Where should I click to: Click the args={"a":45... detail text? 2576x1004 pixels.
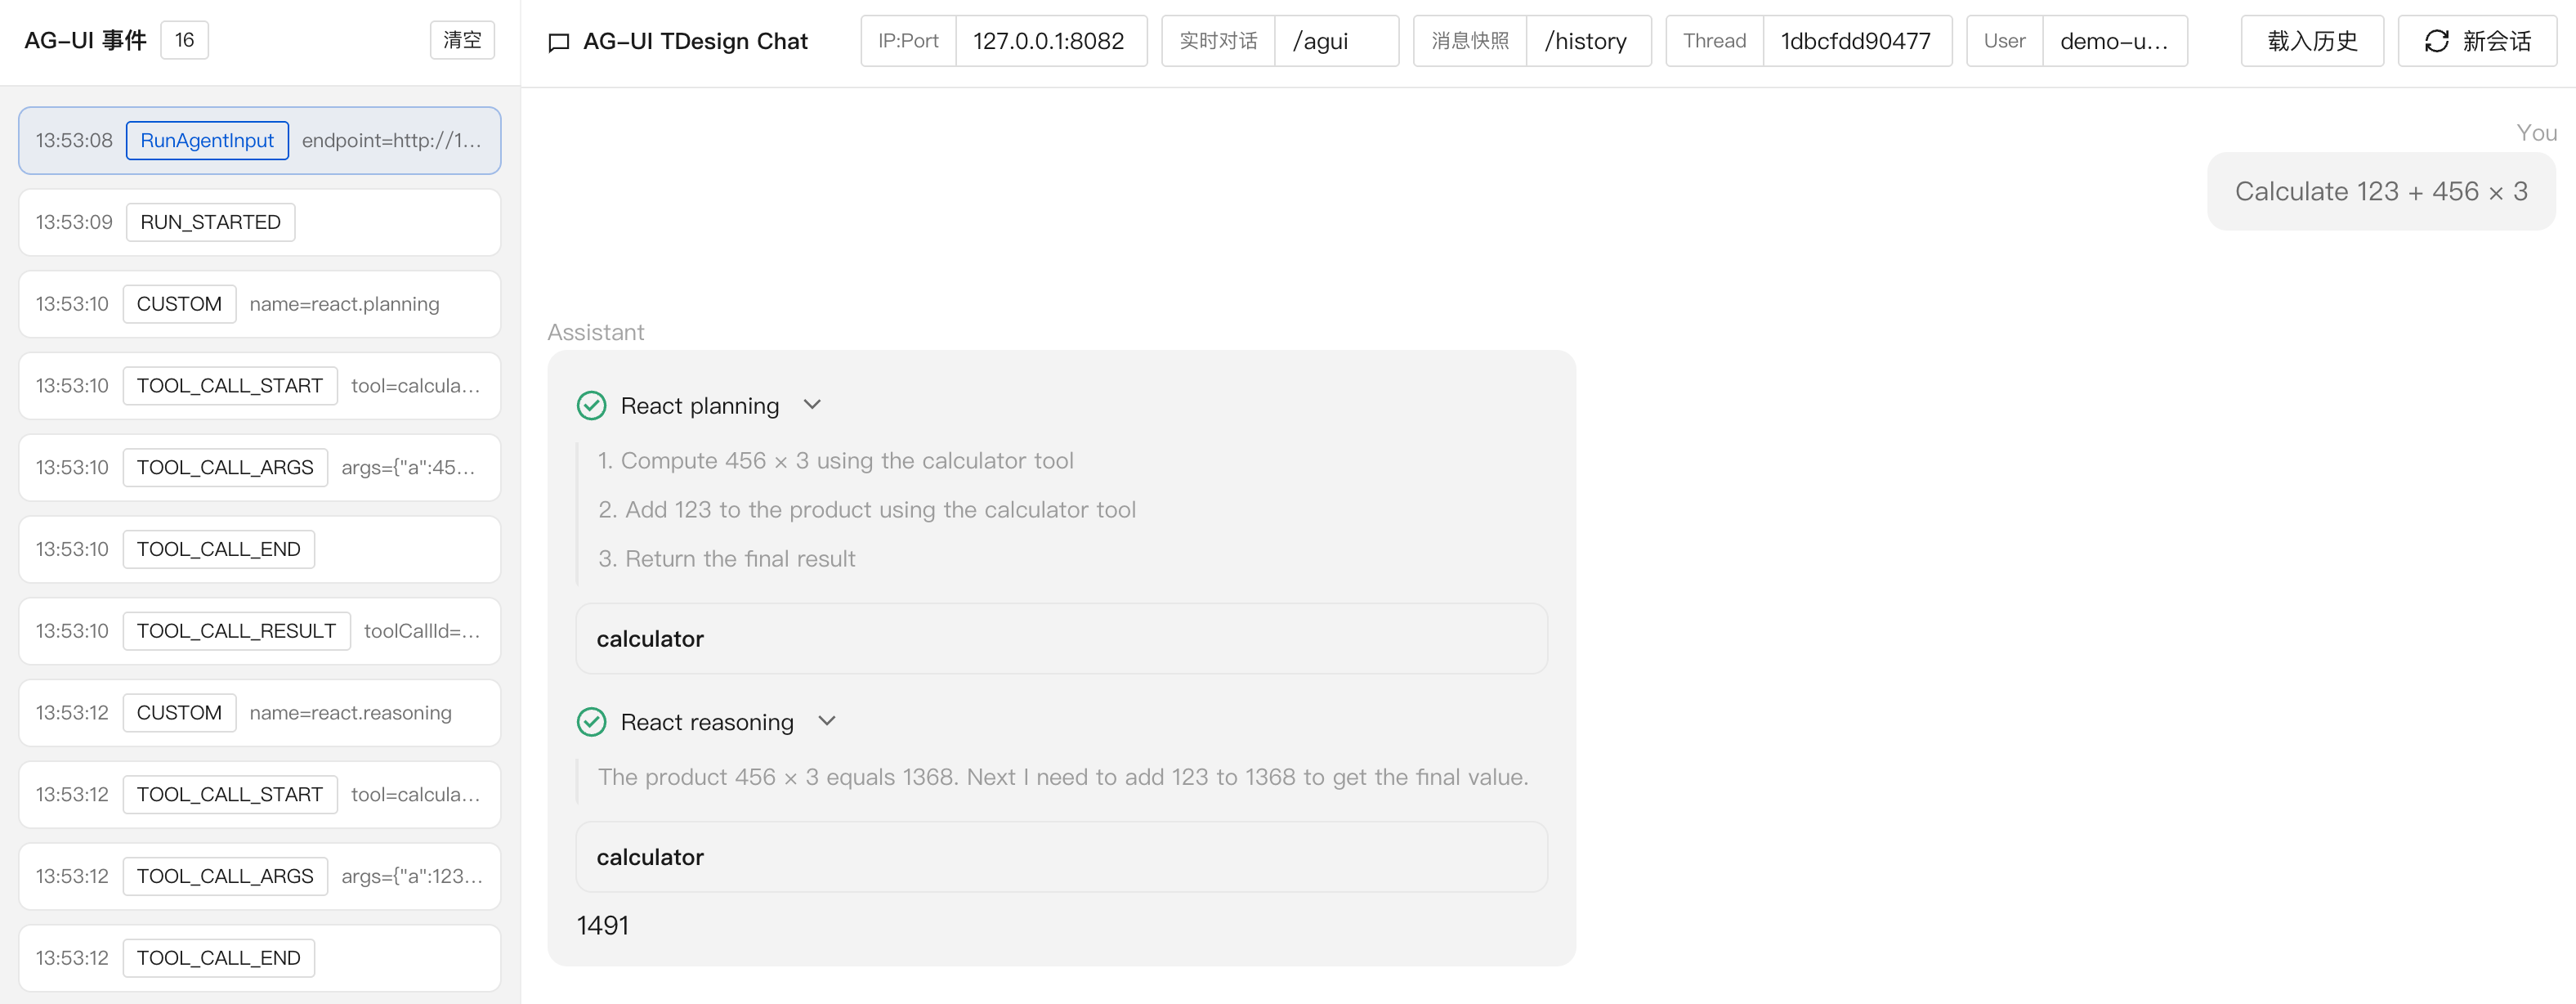(x=408, y=468)
